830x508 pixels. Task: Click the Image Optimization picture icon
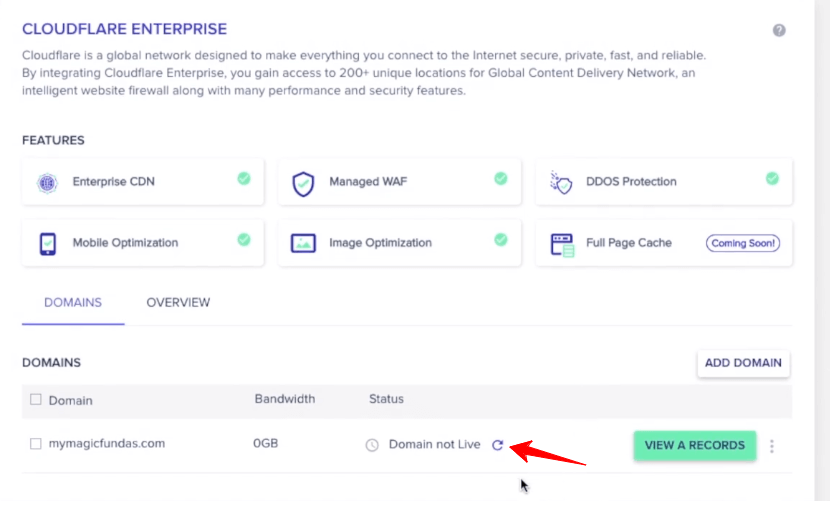tap(303, 243)
